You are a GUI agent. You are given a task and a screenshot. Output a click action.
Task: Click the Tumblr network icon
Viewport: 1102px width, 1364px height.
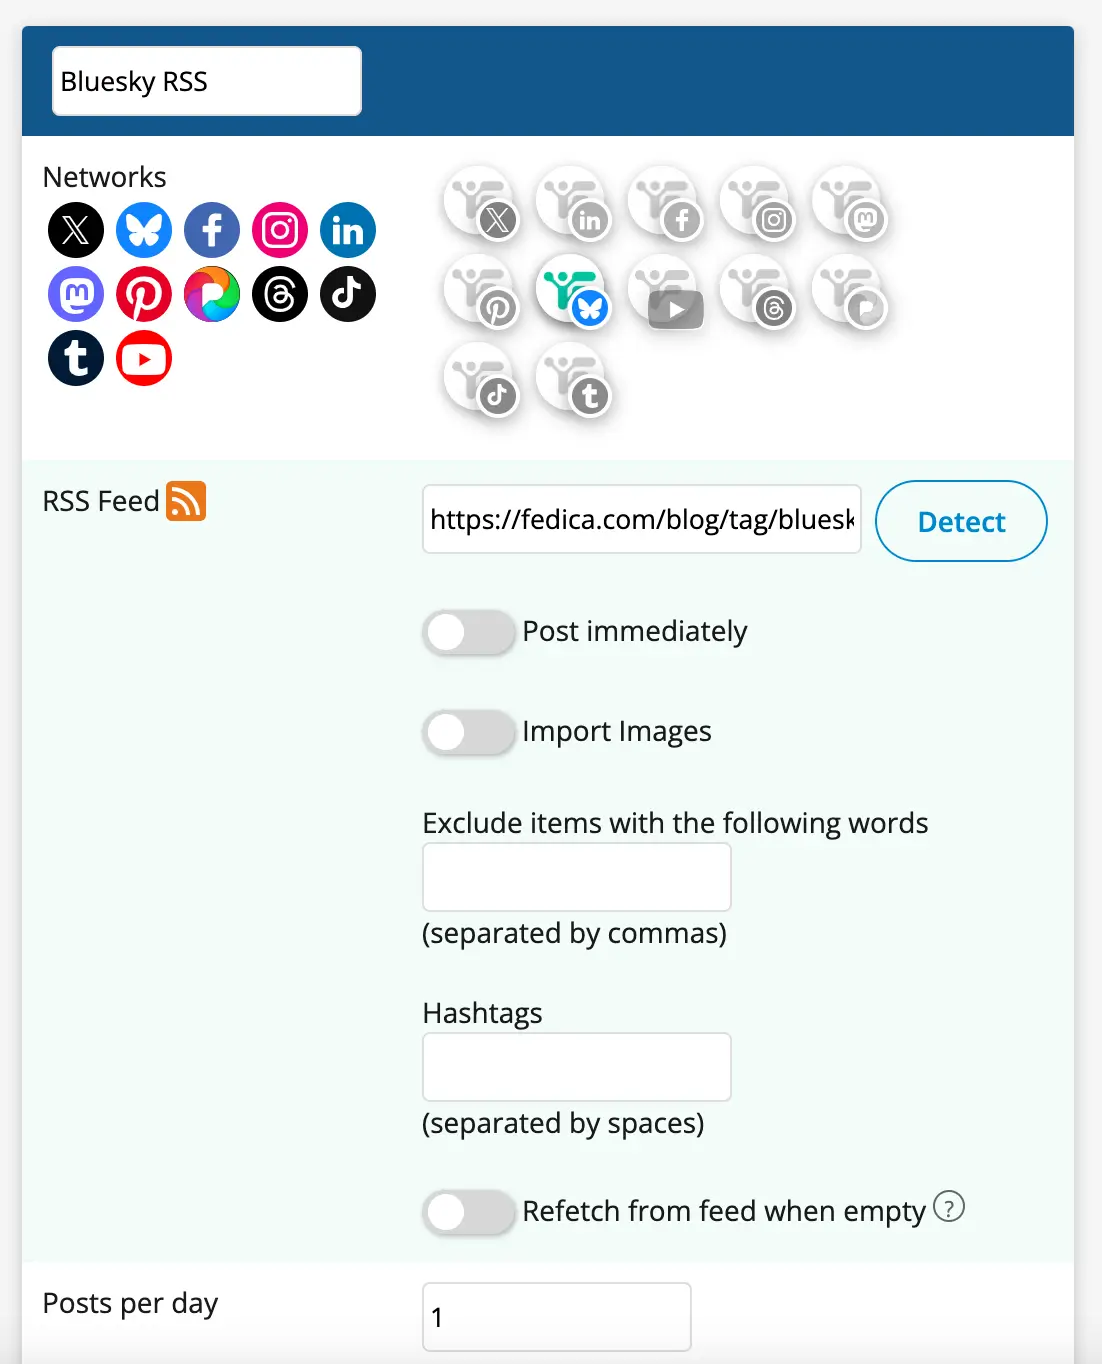76,358
